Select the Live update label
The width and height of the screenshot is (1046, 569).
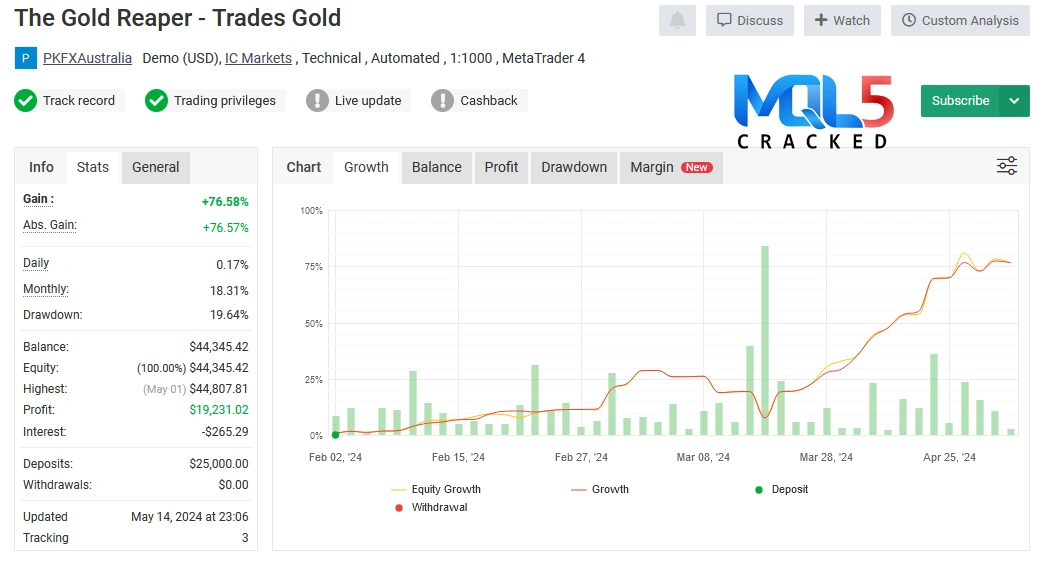(x=368, y=101)
